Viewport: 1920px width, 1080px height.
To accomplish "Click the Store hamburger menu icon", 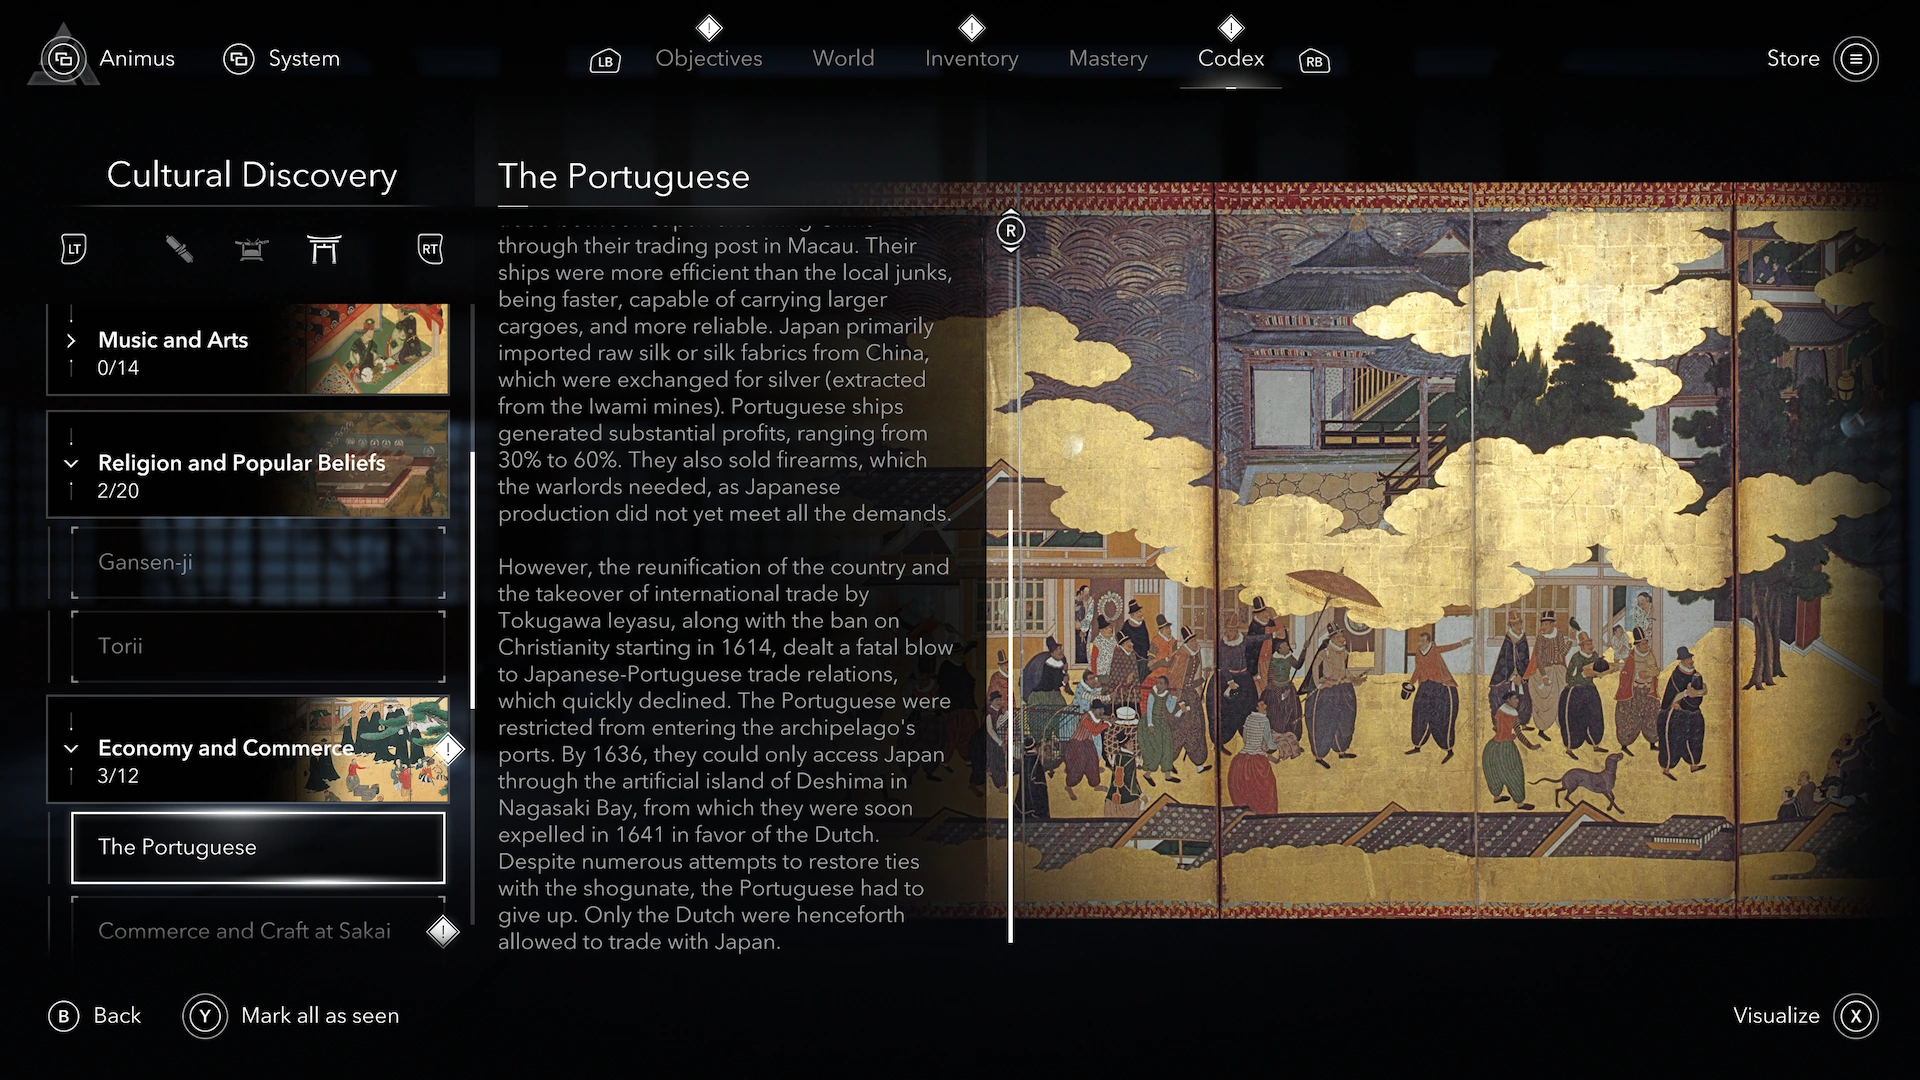I will click(x=1856, y=59).
